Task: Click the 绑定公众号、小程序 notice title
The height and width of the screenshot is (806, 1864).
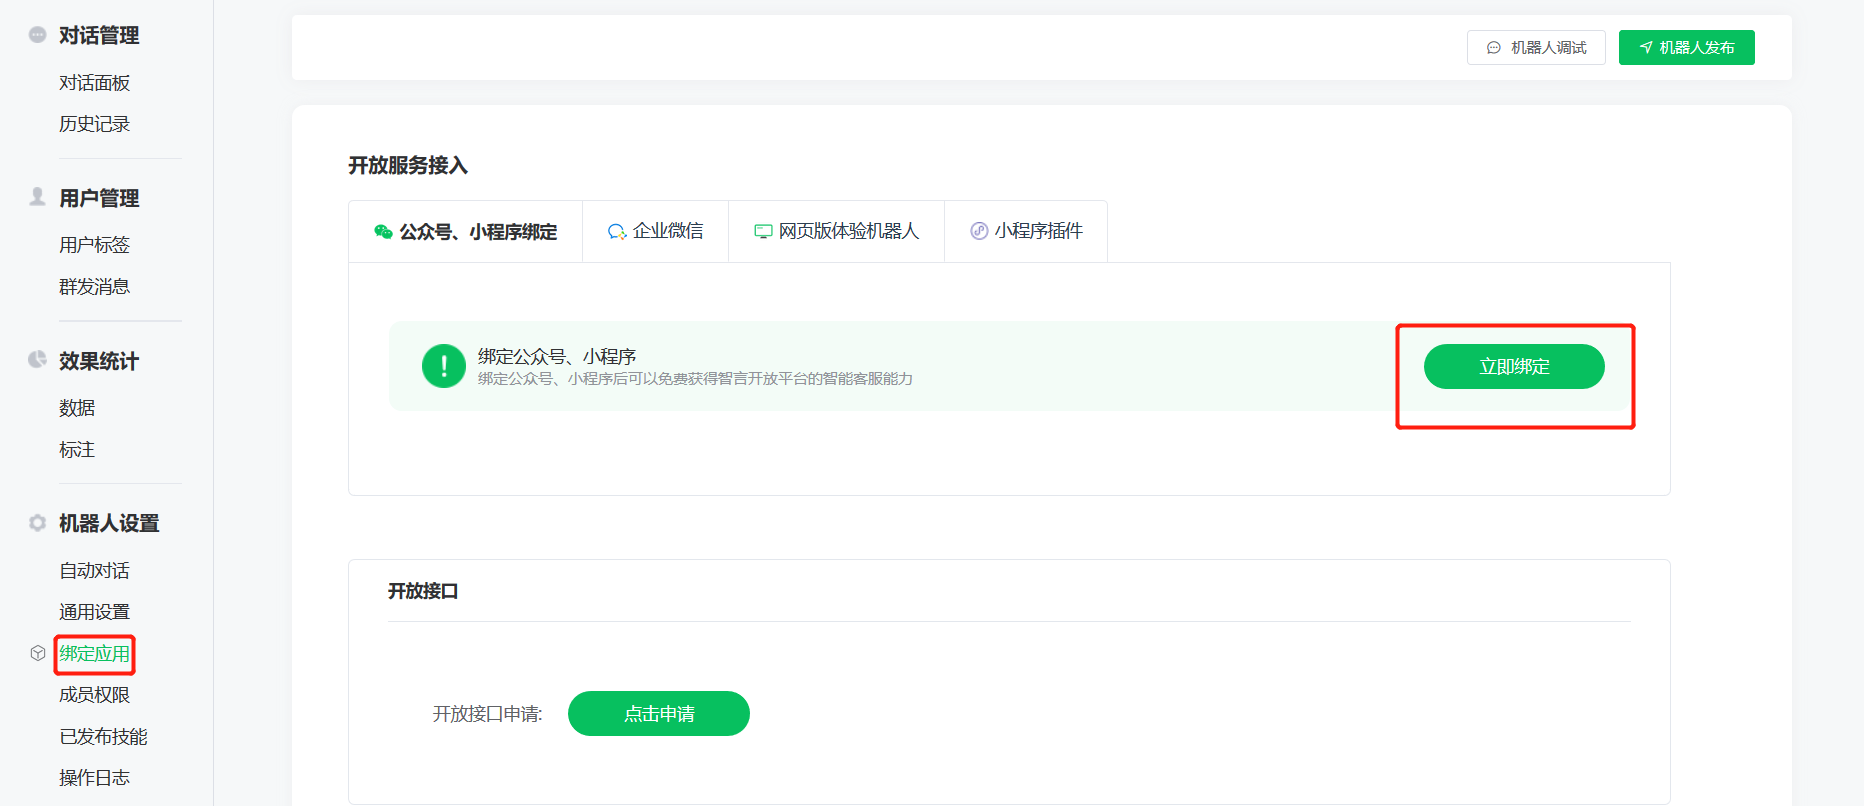Action: 557,356
